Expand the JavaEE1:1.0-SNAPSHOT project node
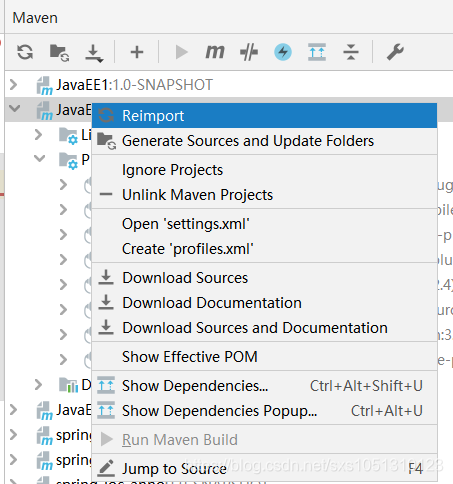The width and height of the screenshot is (453, 484). click(14, 85)
